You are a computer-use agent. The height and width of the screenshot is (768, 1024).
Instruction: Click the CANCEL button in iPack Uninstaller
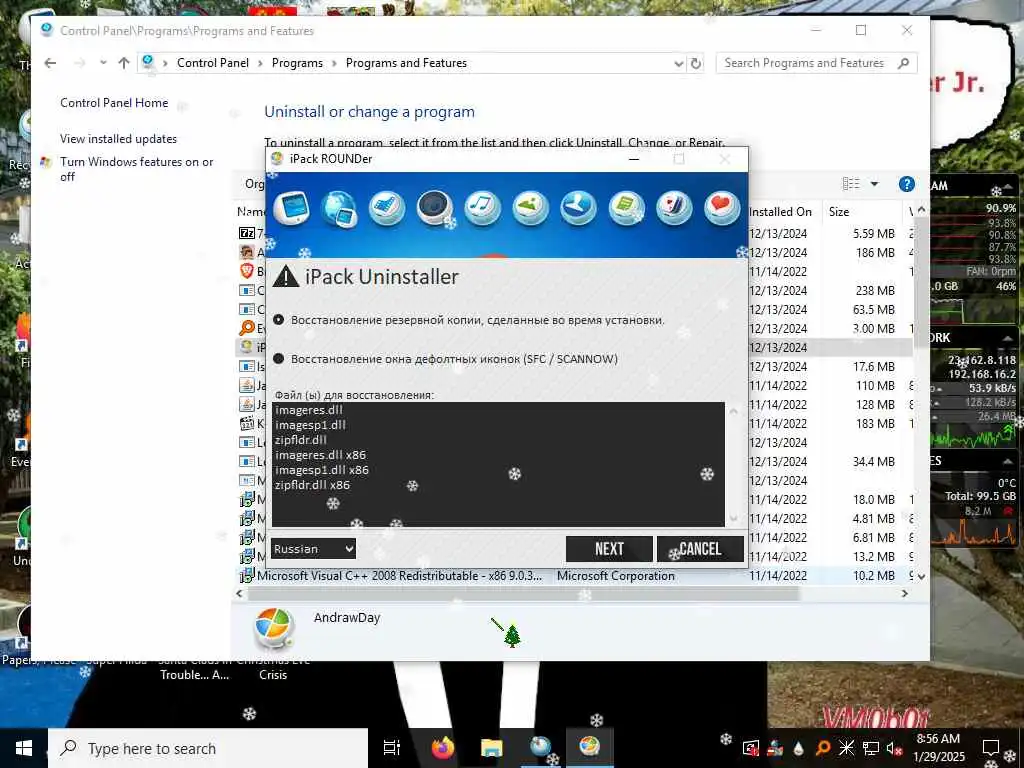pyautogui.click(x=700, y=549)
